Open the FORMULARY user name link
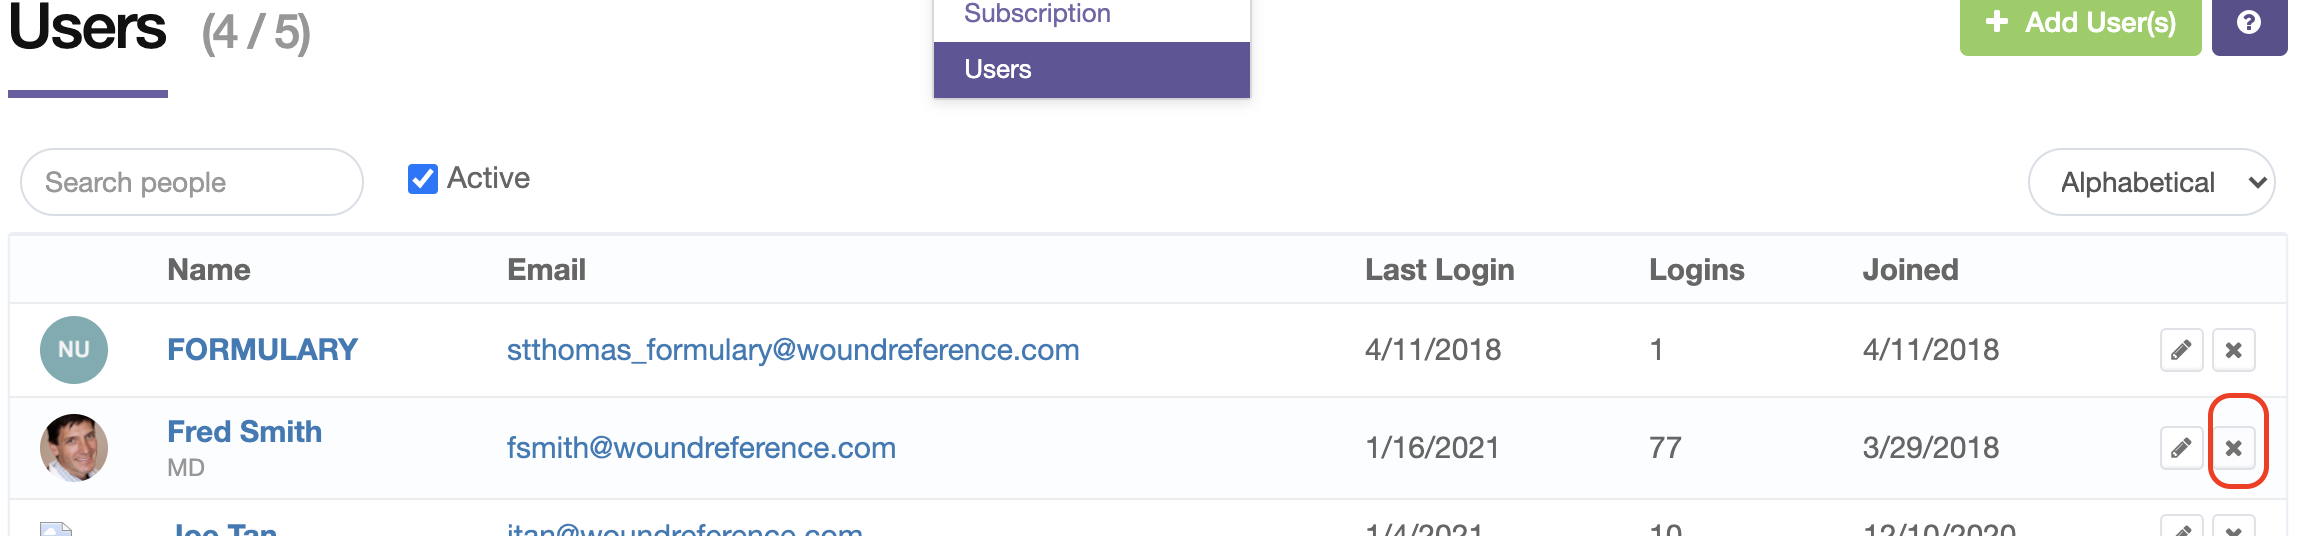This screenshot has height=536, width=2310. pyautogui.click(x=262, y=350)
